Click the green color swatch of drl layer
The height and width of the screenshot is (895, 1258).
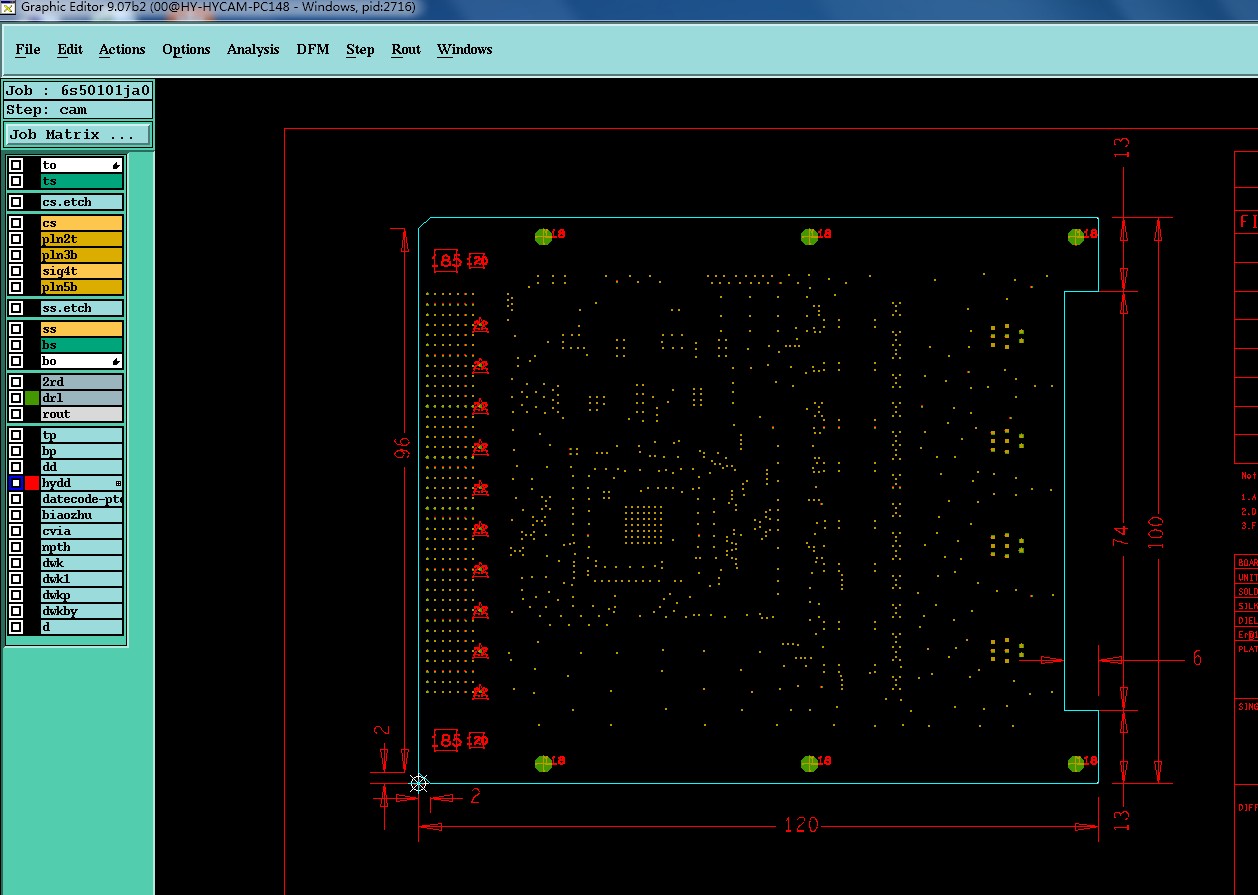tap(32, 398)
